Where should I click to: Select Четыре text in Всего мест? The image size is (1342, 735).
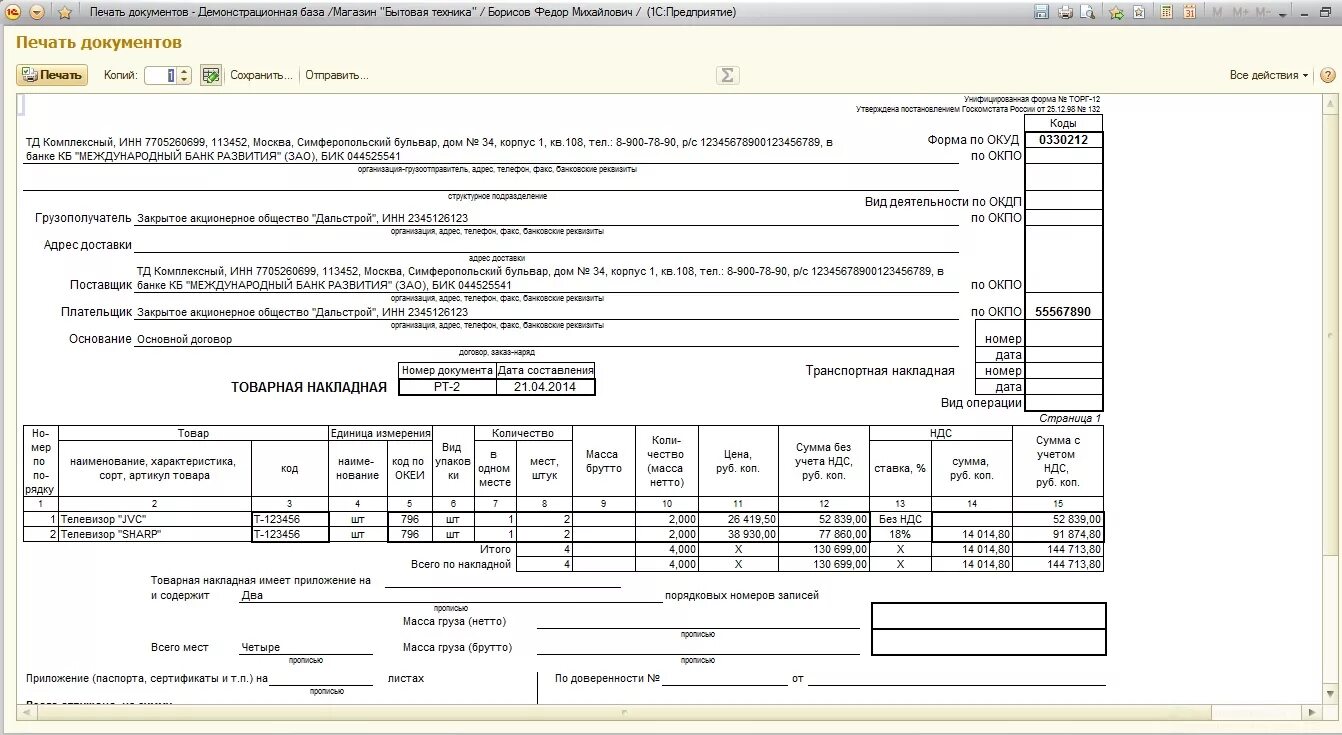[260, 647]
